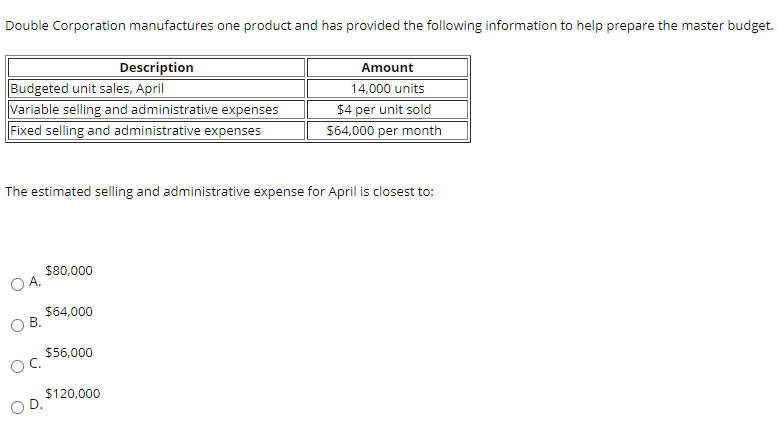Click the letter D option label
Viewport: 779px width, 422px height.
[35, 404]
